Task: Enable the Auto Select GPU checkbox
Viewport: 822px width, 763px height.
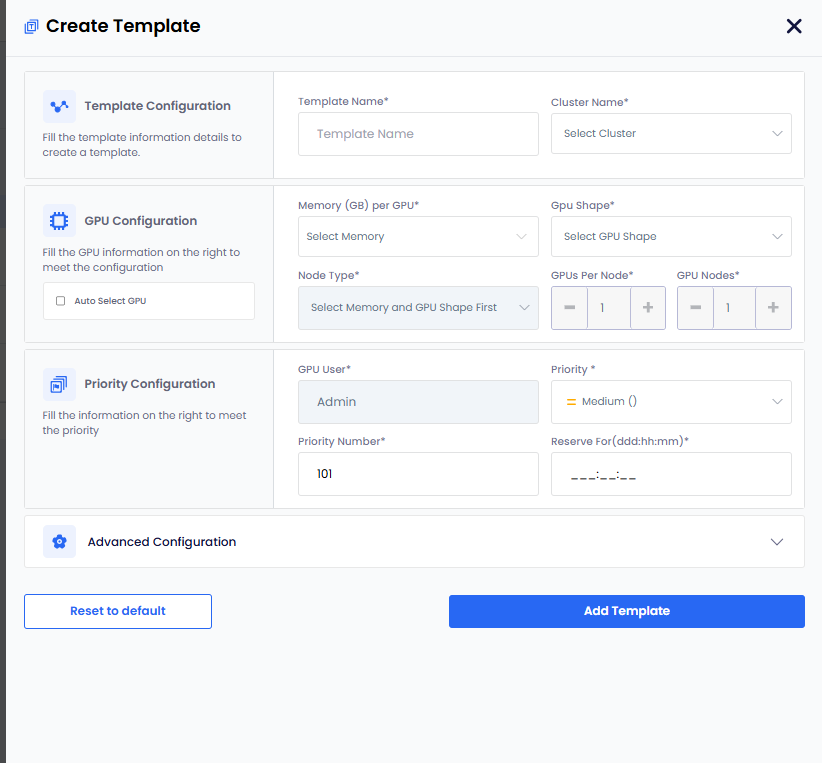Action: pyautogui.click(x=61, y=301)
